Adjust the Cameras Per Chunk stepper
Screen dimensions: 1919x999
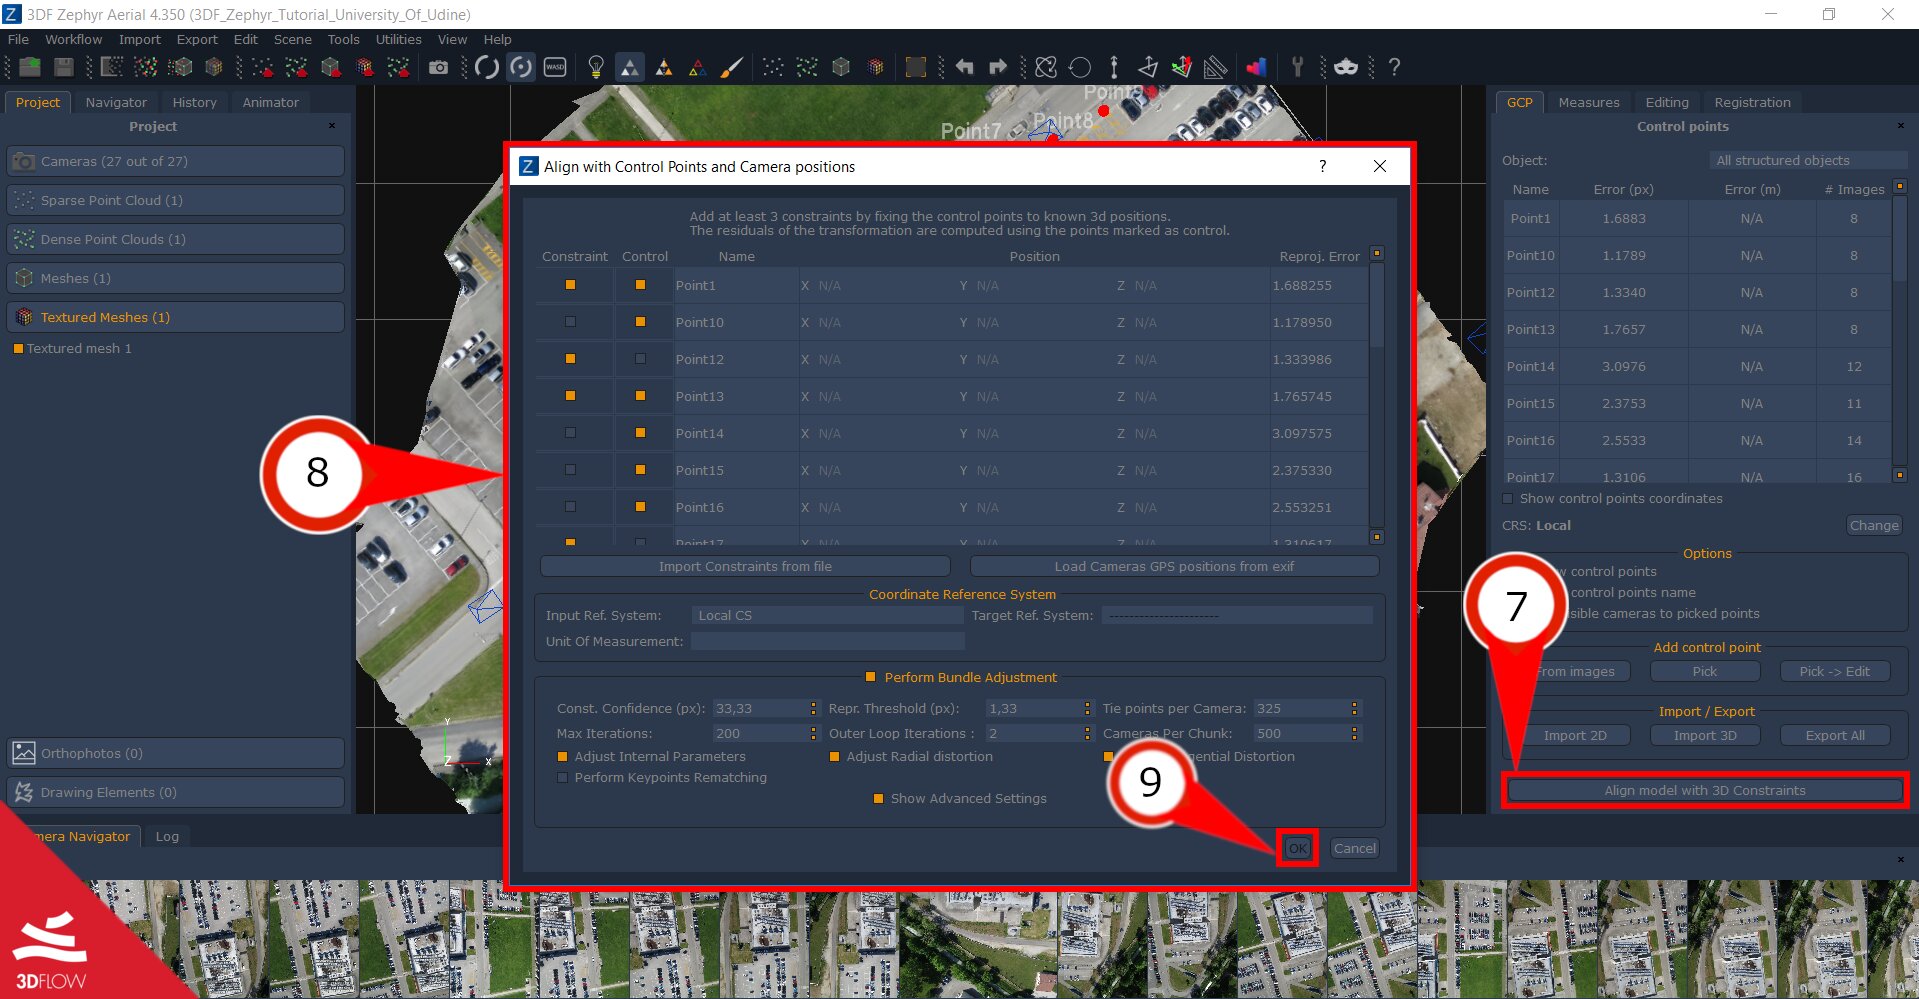coord(1355,733)
